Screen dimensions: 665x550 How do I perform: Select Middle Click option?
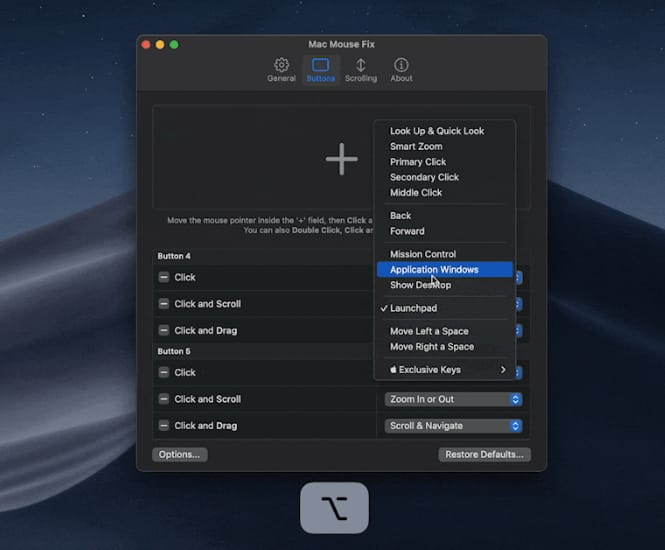click(444, 193)
